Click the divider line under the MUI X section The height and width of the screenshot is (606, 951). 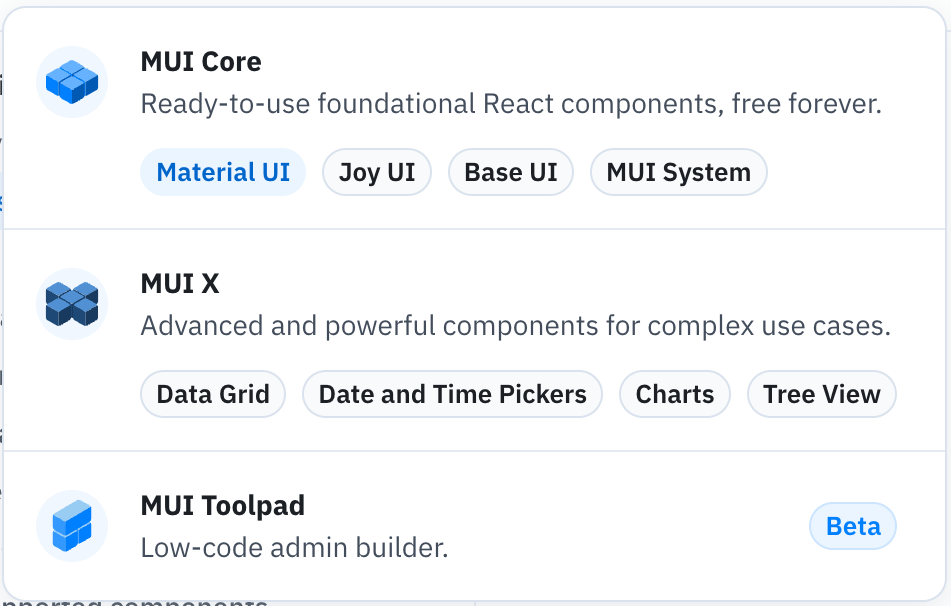474,451
